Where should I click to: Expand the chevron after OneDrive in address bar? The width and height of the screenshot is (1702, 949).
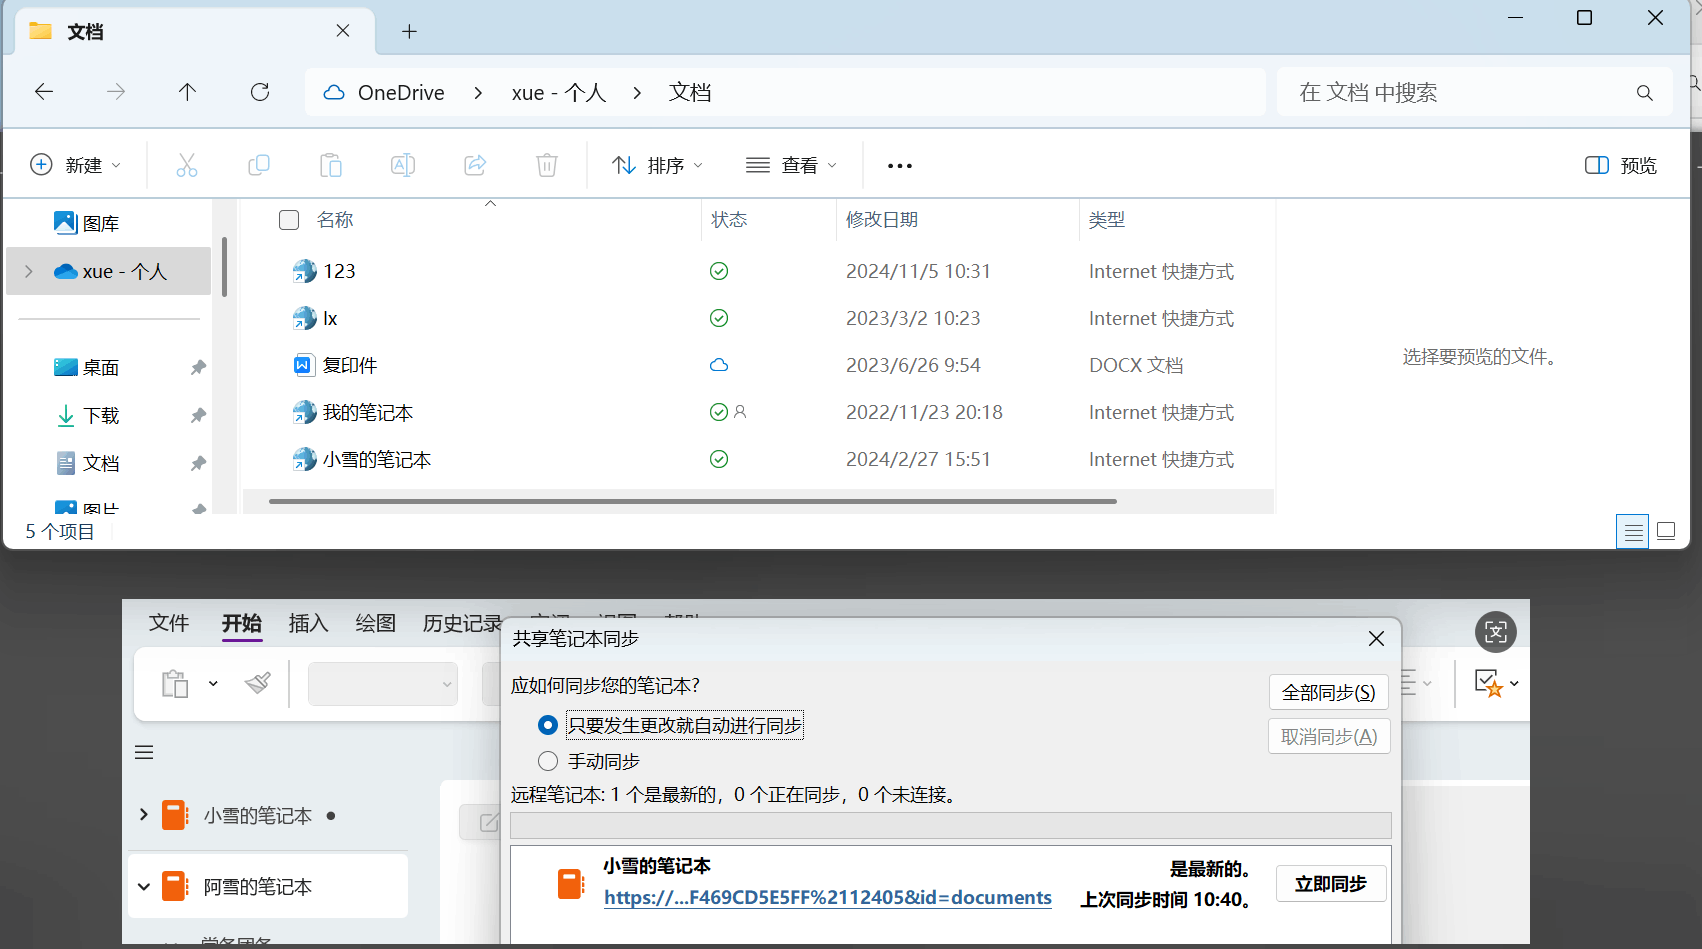(478, 92)
